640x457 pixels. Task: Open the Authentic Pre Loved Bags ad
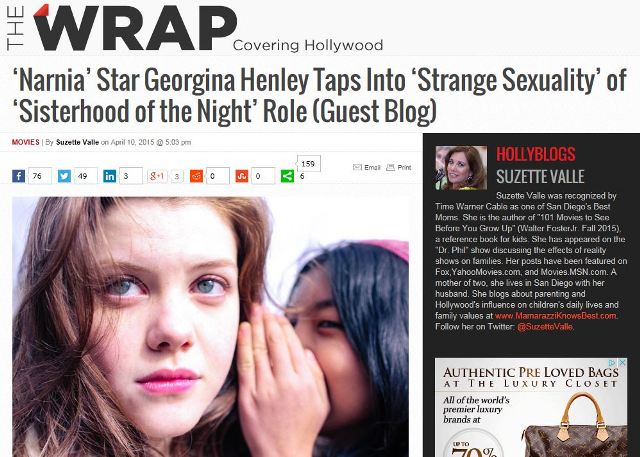click(x=531, y=408)
